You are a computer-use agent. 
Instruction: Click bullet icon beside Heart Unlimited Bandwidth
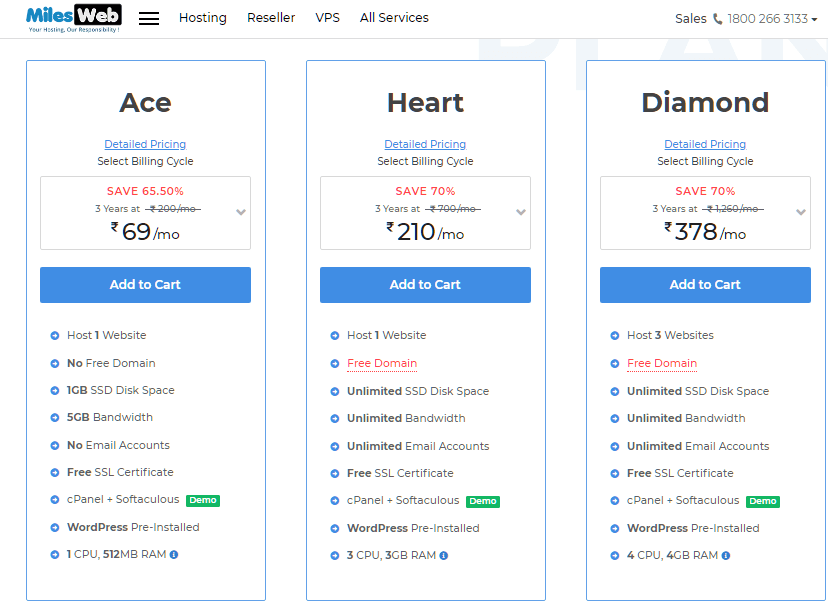(334, 418)
